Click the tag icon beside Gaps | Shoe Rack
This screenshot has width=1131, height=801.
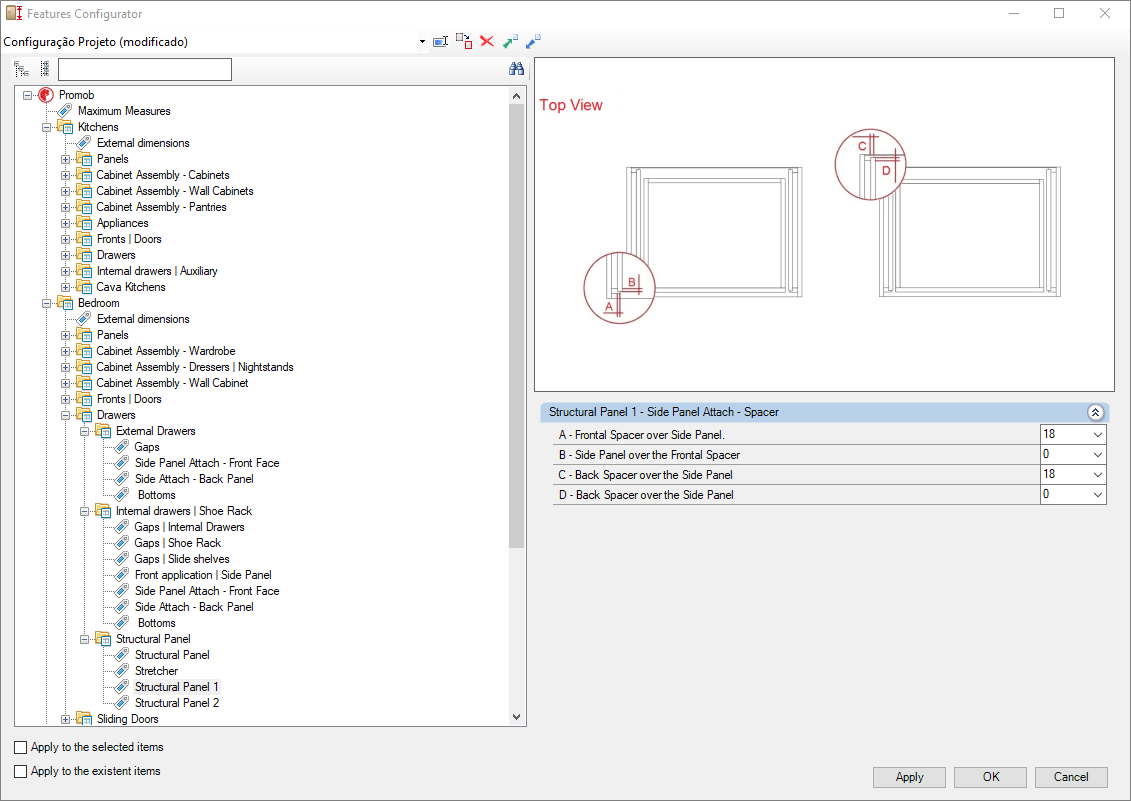122,543
